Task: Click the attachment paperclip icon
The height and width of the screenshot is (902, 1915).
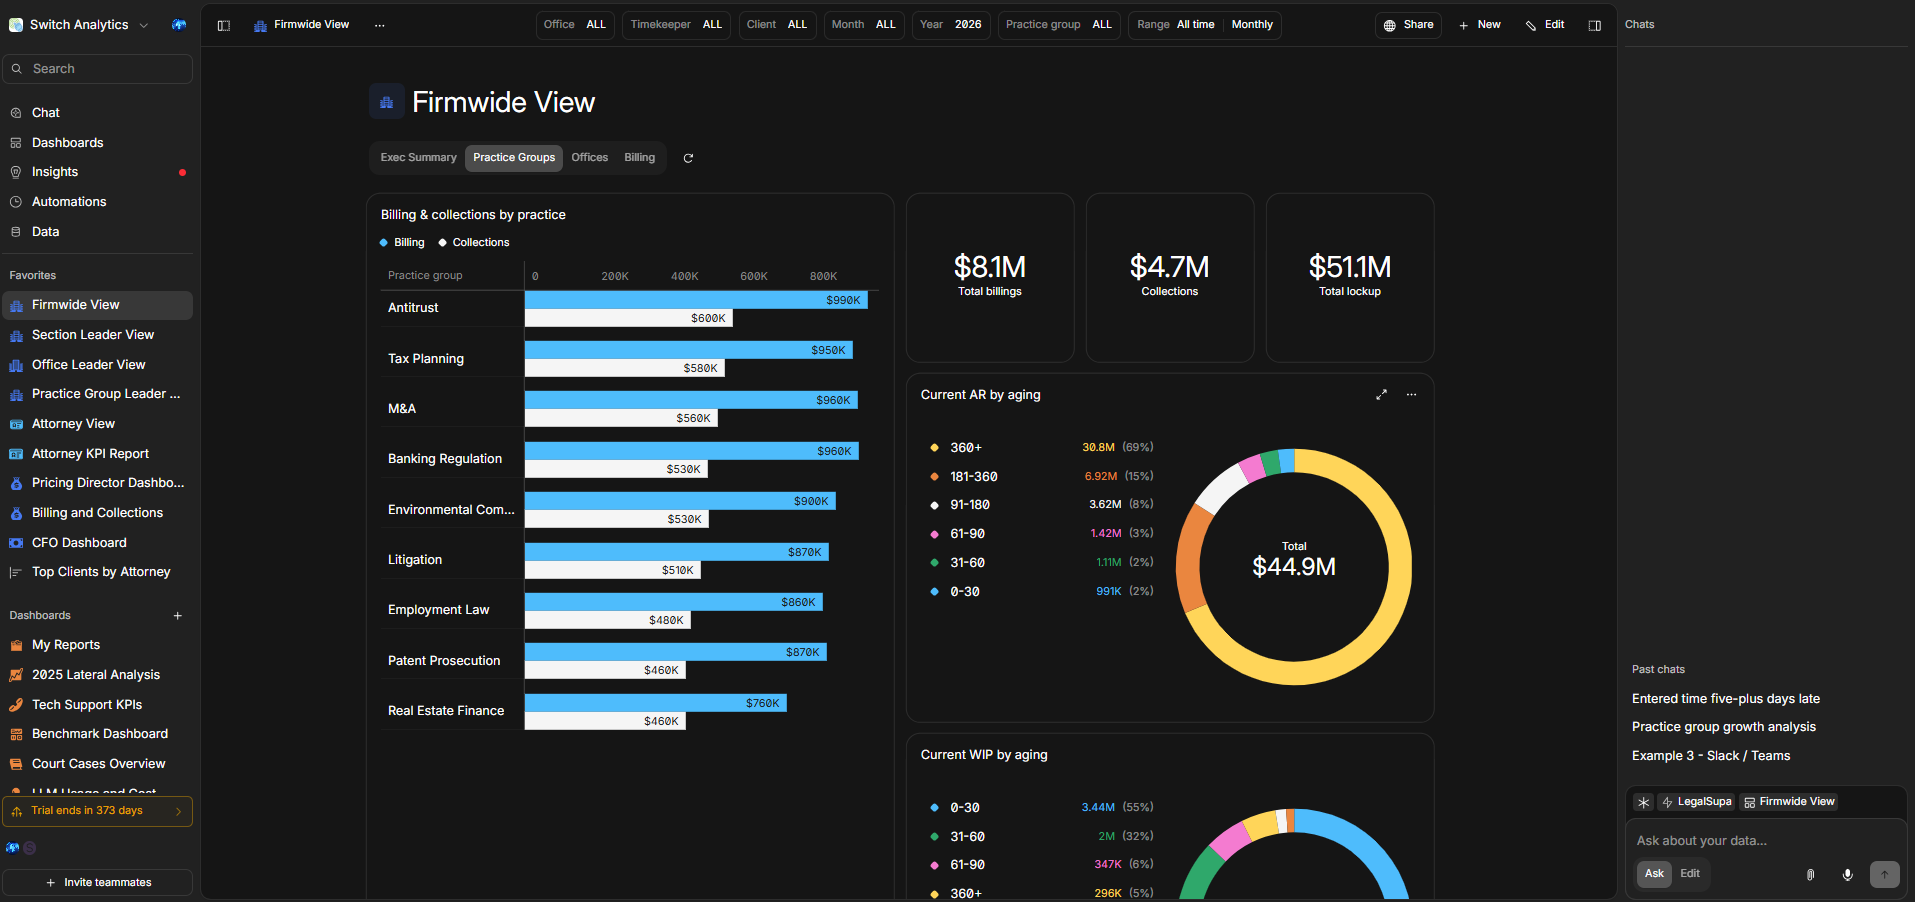Action: pyautogui.click(x=1810, y=874)
